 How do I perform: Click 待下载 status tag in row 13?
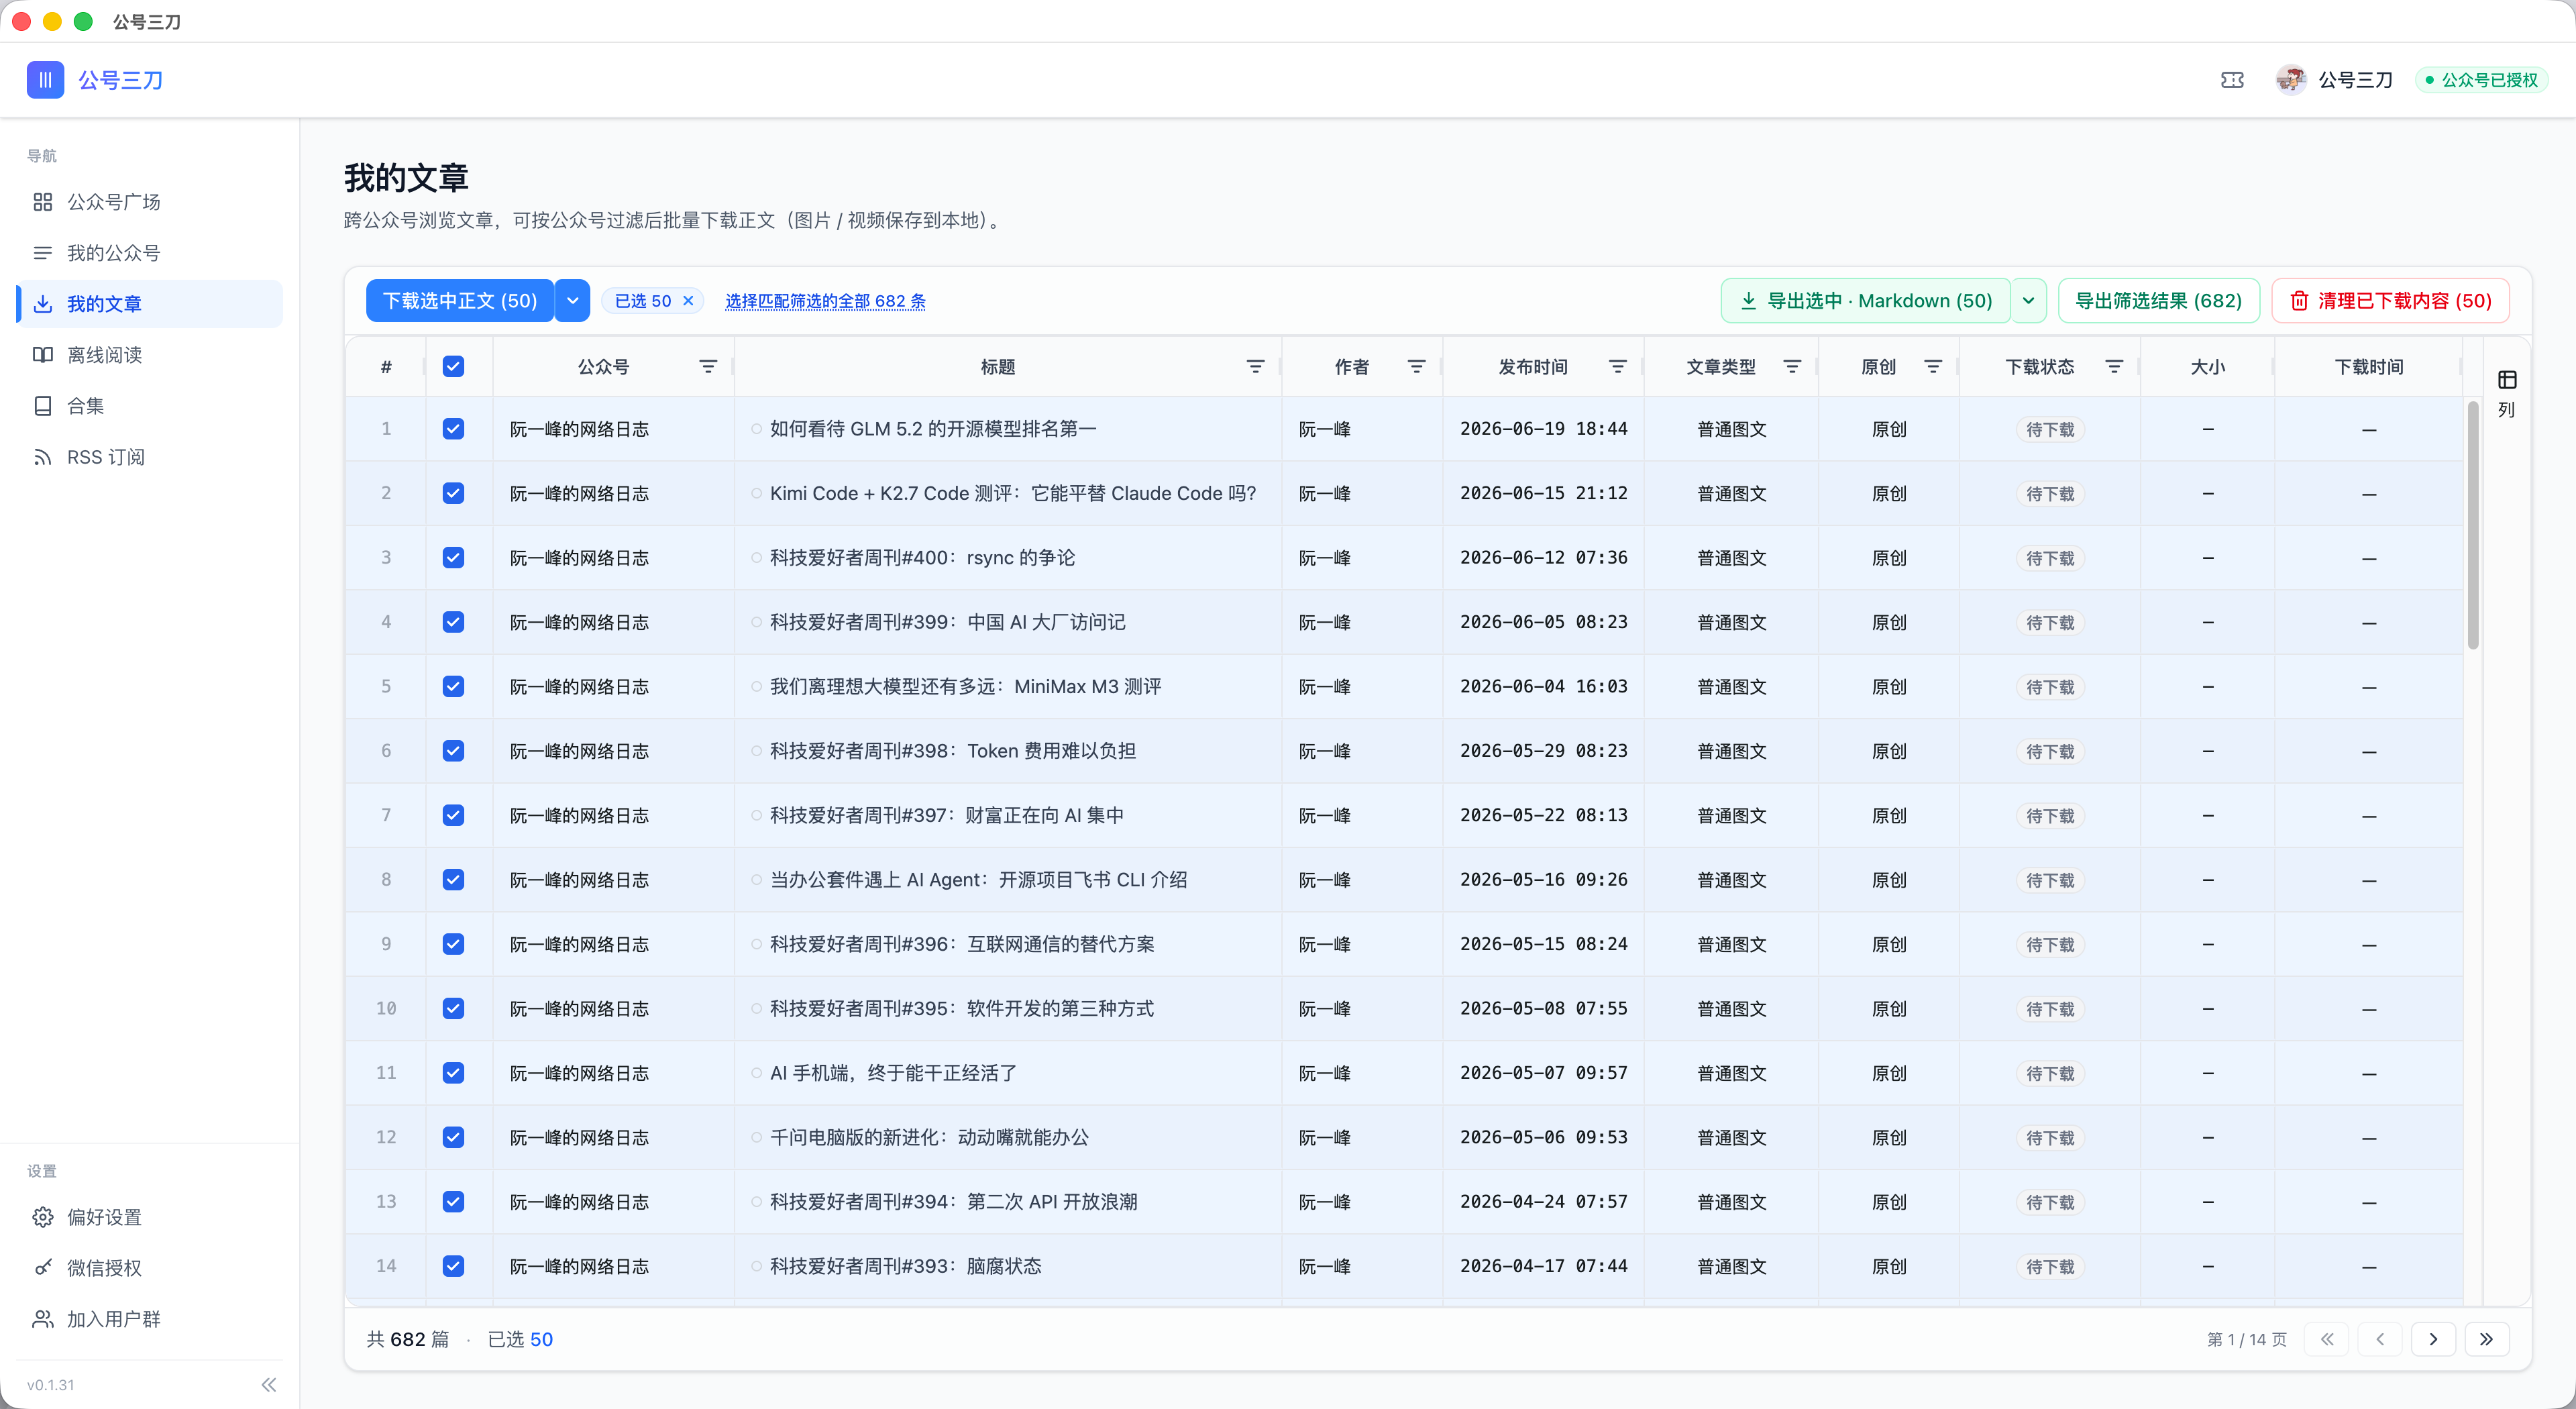(2050, 1202)
